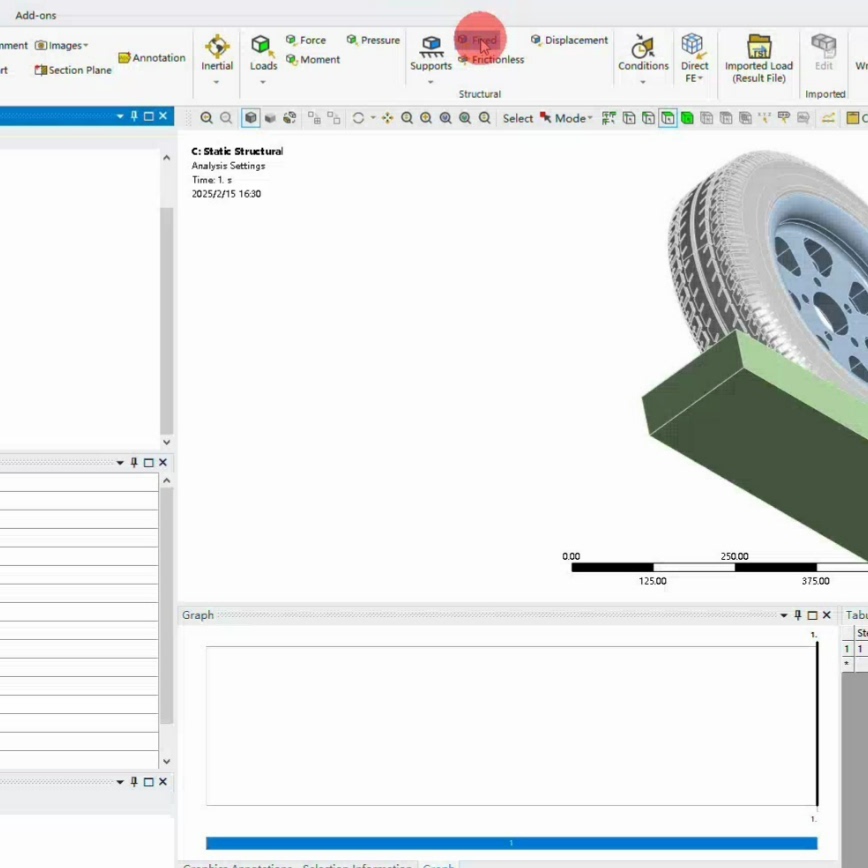Screen dimensions: 868x868
Task: Insert a Moment load
Action: pos(313,59)
